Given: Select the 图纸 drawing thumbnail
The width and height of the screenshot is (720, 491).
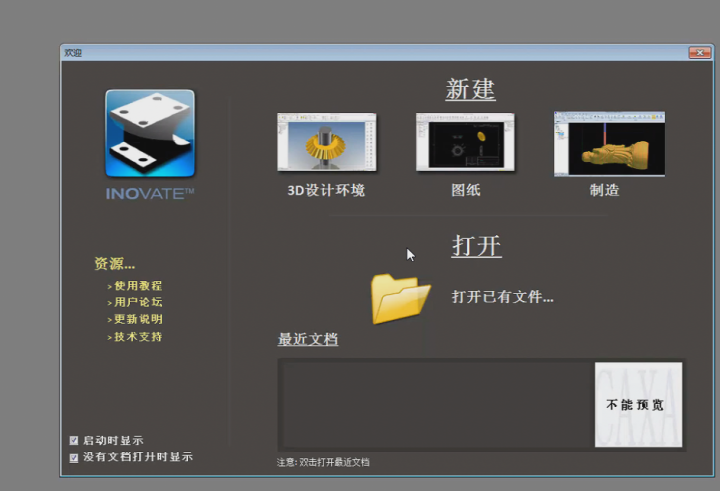Looking at the screenshot, I should [x=465, y=142].
